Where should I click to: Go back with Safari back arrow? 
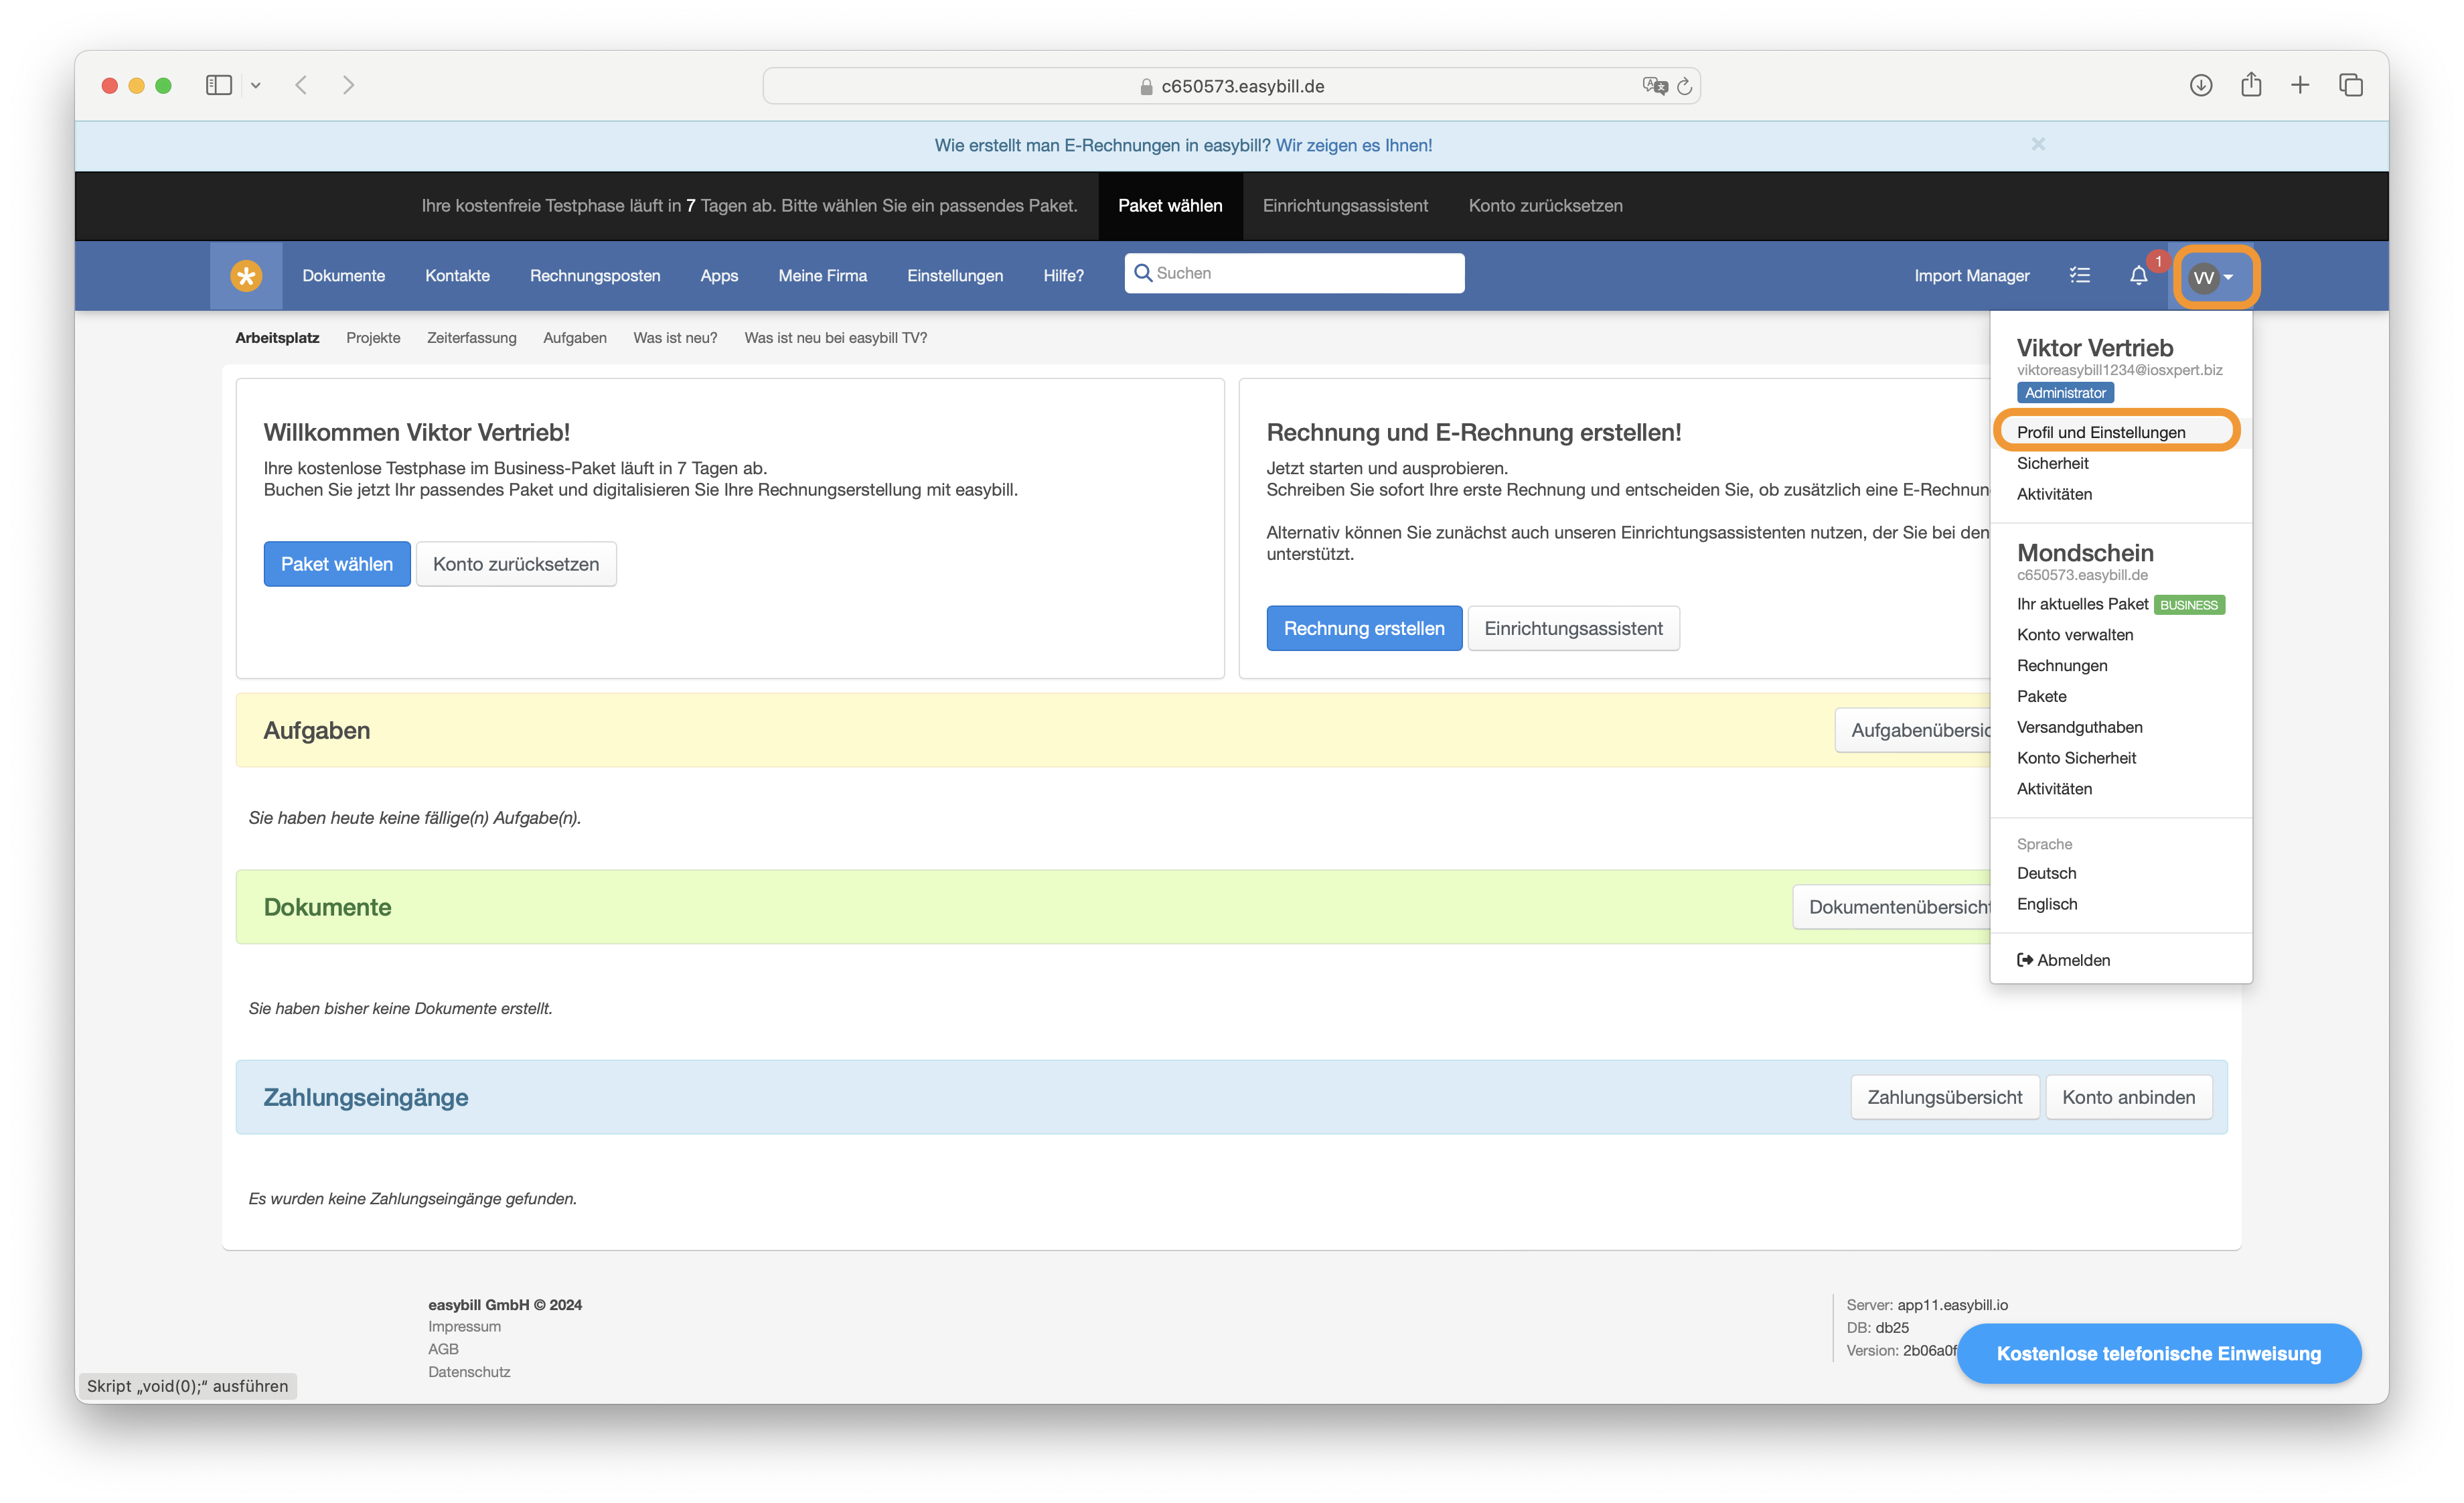[301, 85]
